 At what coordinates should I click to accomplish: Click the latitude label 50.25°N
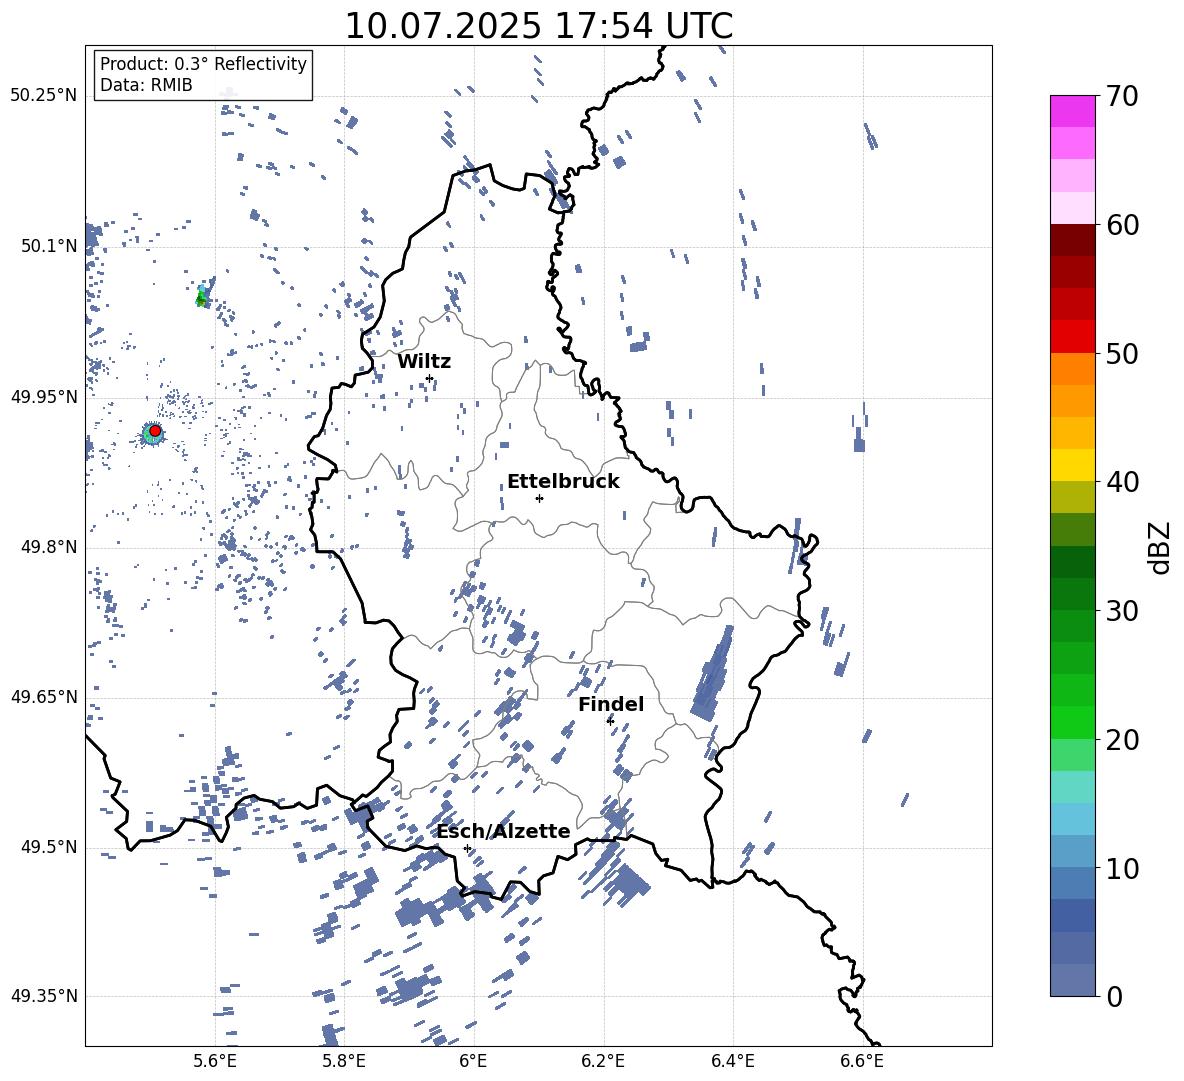[x=44, y=96]
